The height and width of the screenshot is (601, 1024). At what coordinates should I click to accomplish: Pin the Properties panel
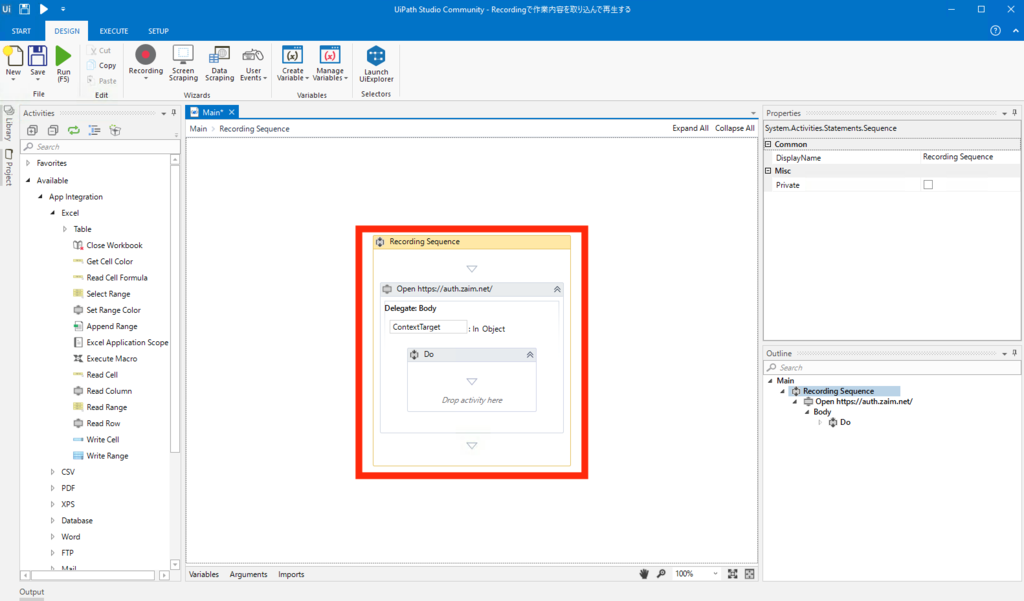click(1014, 113)
